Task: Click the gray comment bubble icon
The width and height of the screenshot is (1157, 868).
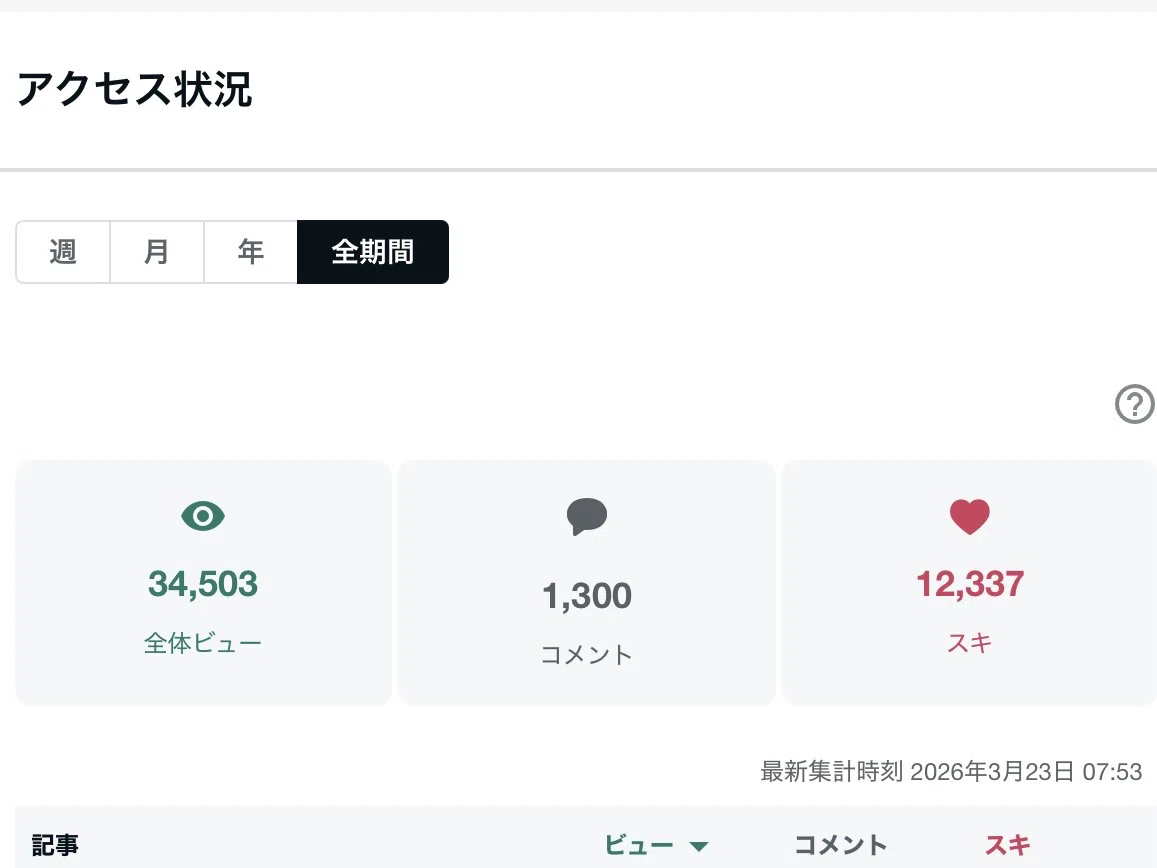Action: coord(587,517)
